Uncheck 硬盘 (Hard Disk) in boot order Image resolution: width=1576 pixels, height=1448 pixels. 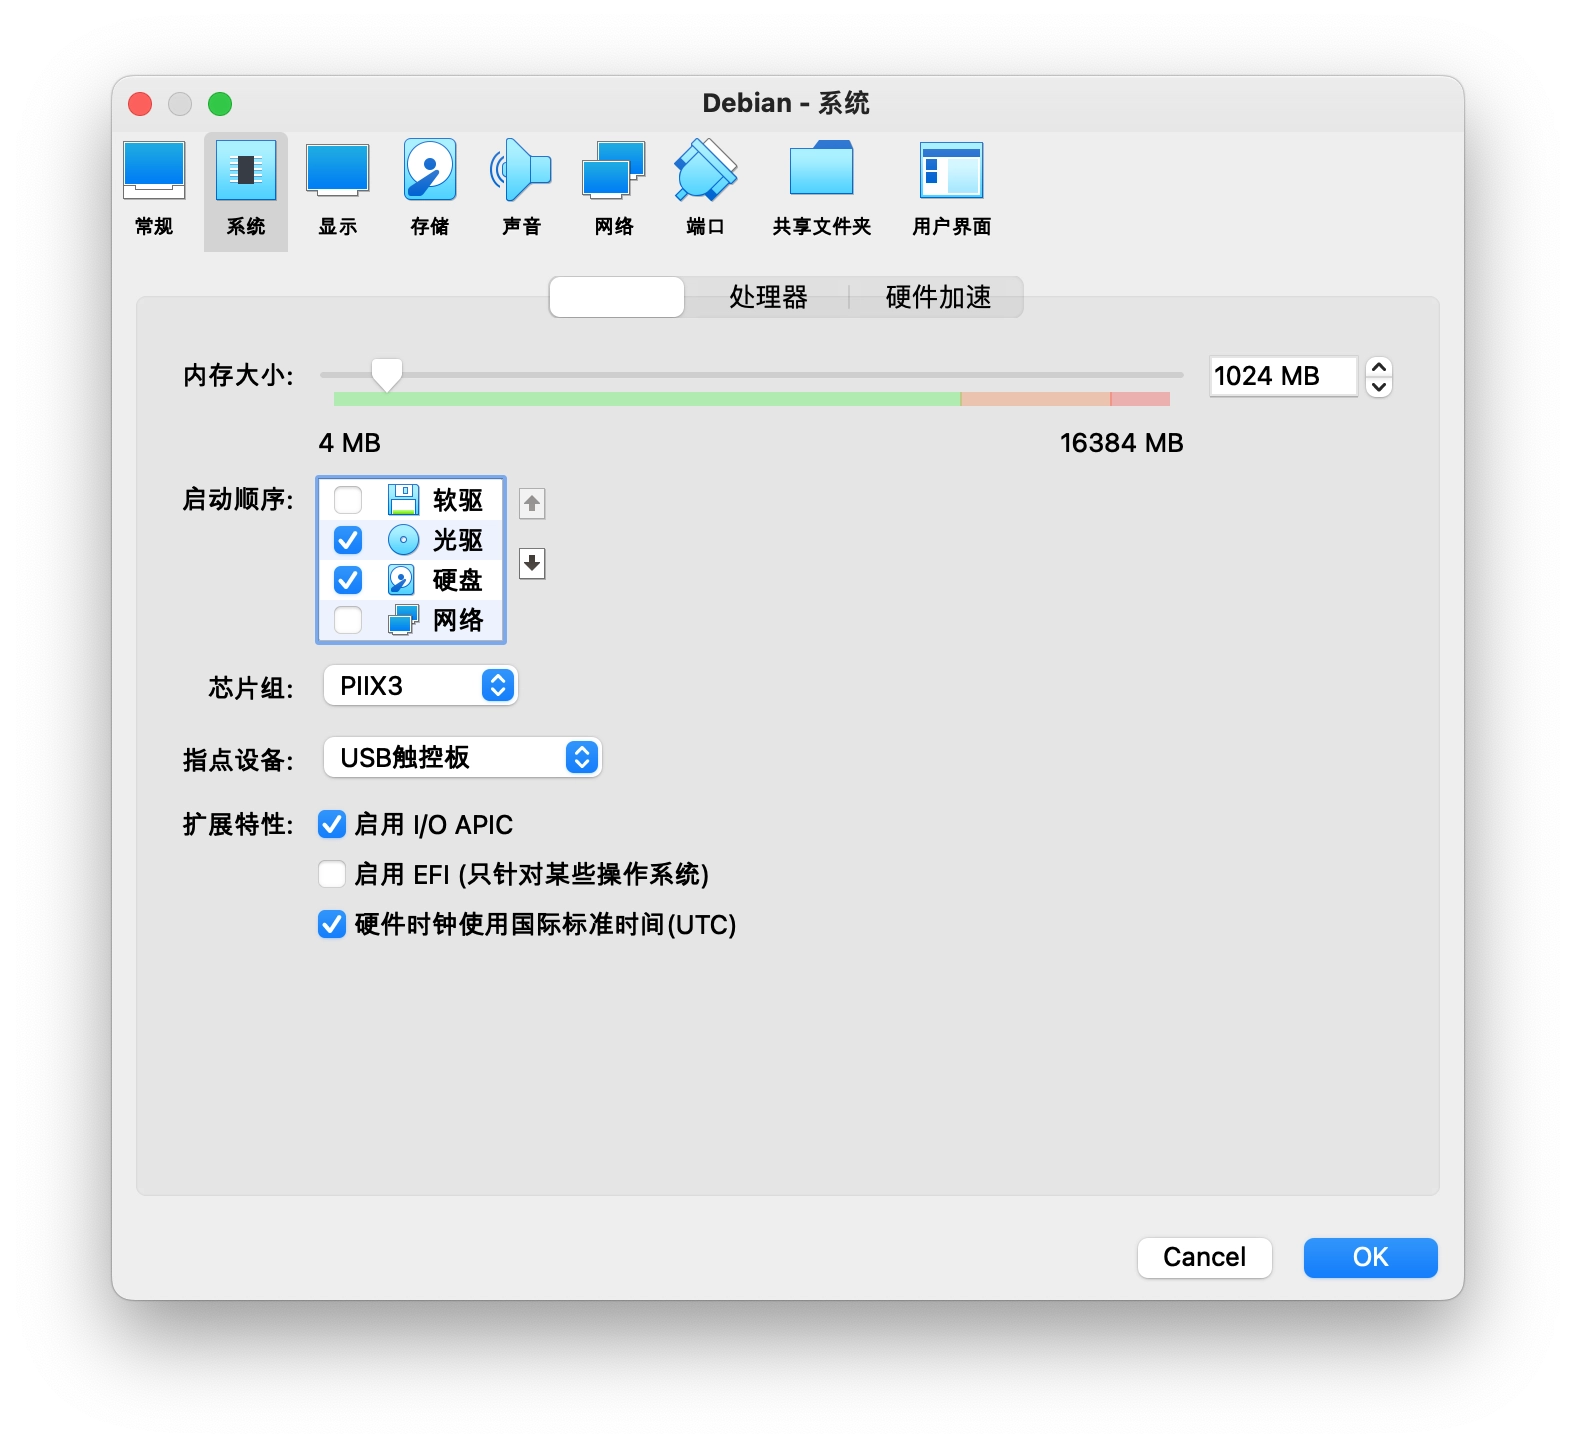[x=348, y=580]
